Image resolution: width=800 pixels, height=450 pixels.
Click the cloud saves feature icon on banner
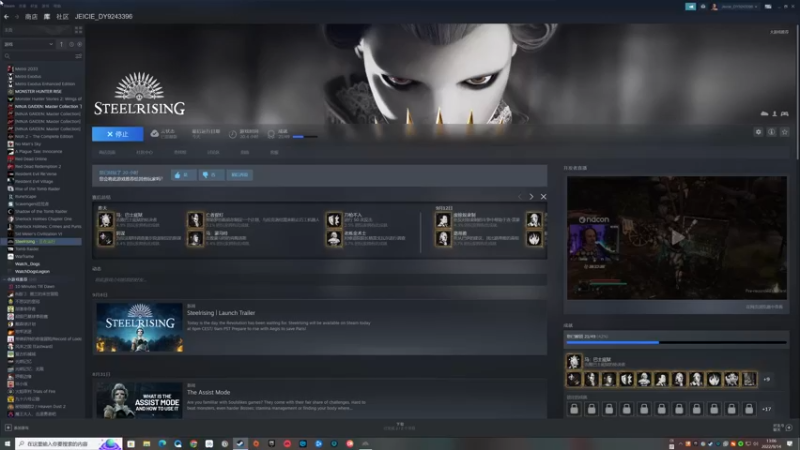click(764, 114)
